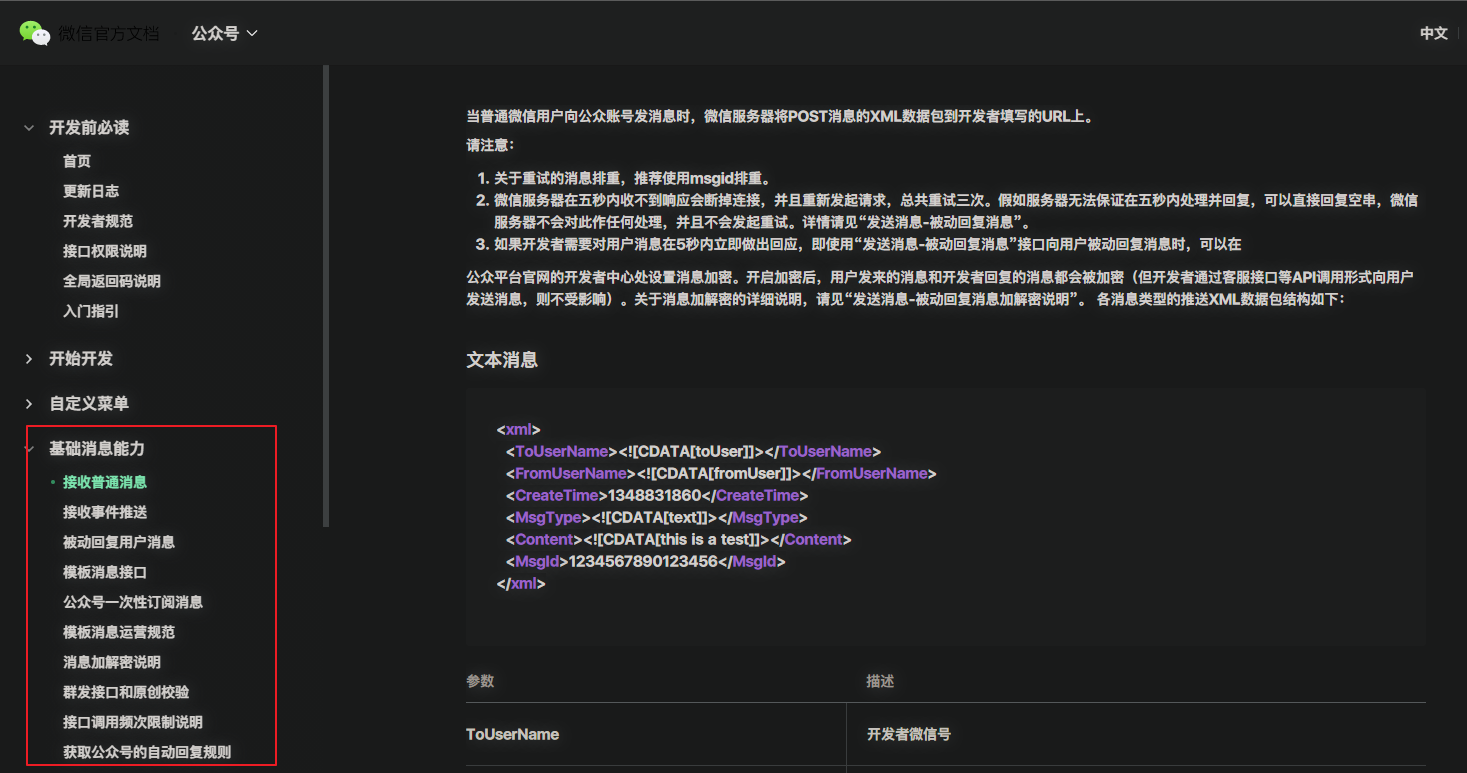Open 获取公众号的自动回复规则 page
This screenshot has width=1467, height=773.
[x=147, y=752]
